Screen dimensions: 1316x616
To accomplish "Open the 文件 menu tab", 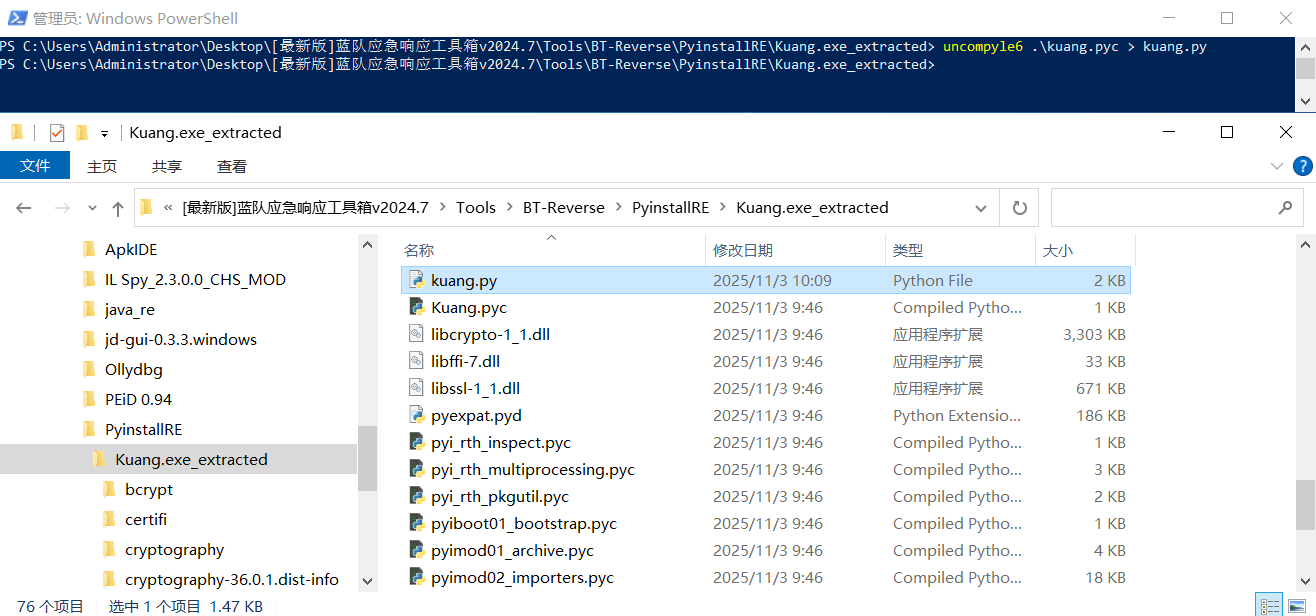I will coord(35,166).
